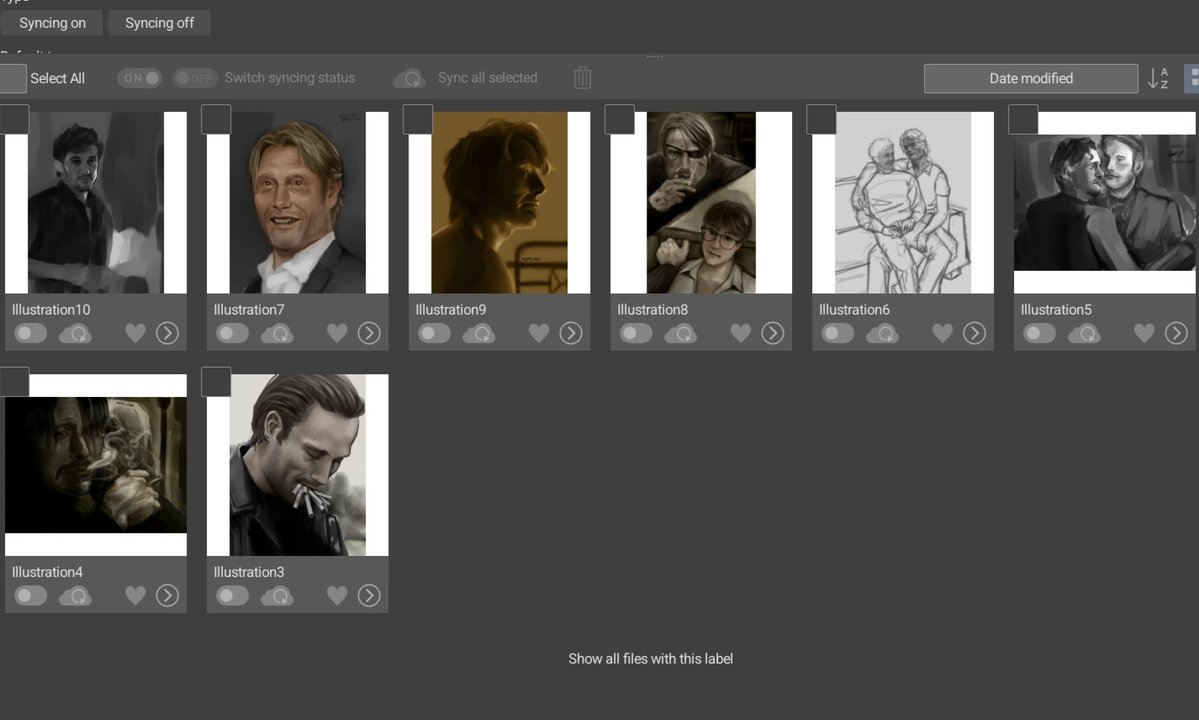This screenshot has width=1199, height=720.
Task: Open details arrow for Illustration6
Action: pyautogui.click(x=975, y=333)
